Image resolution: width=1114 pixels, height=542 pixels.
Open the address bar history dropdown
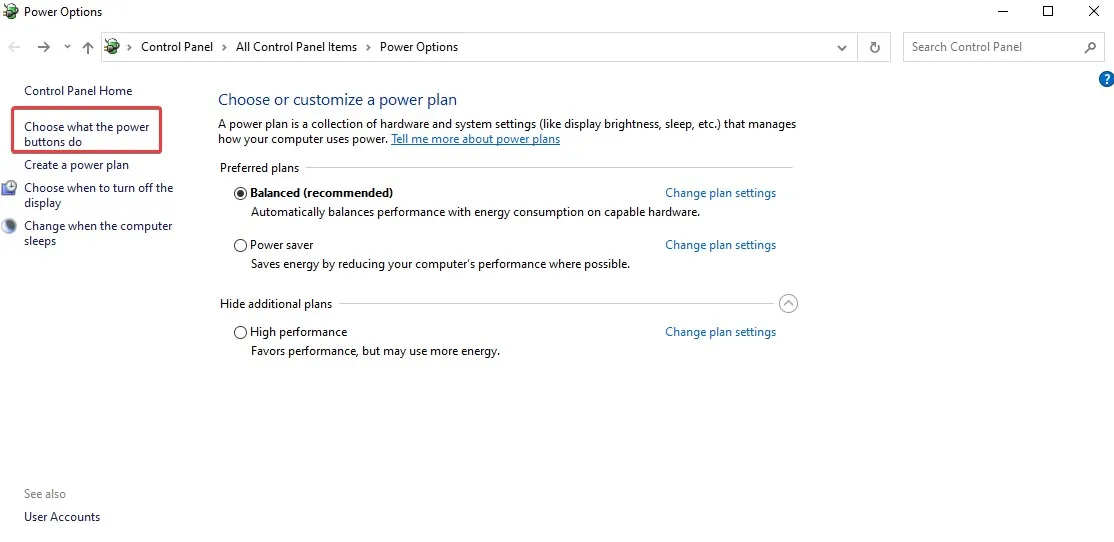(843, 47)
